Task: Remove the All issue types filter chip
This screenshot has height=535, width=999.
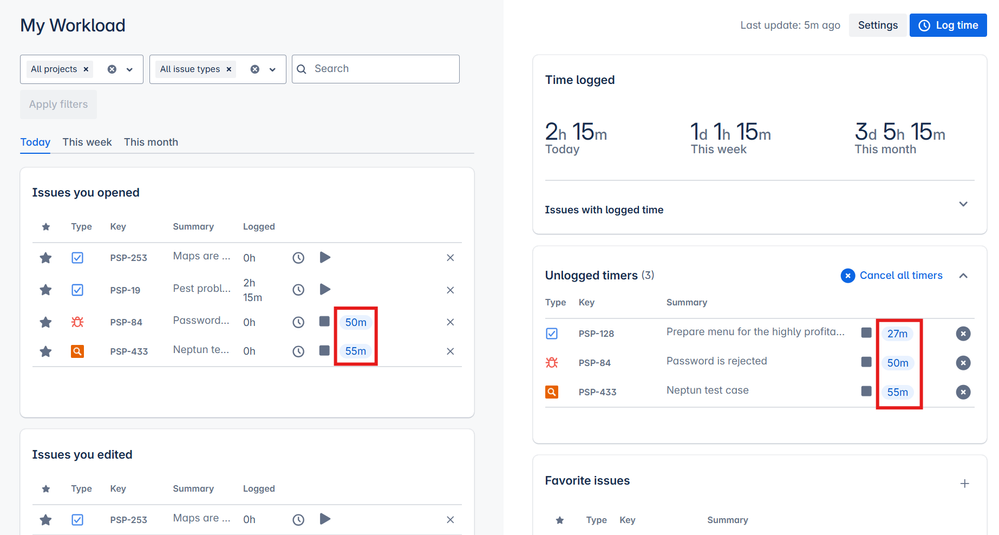Action: [229, 69]
